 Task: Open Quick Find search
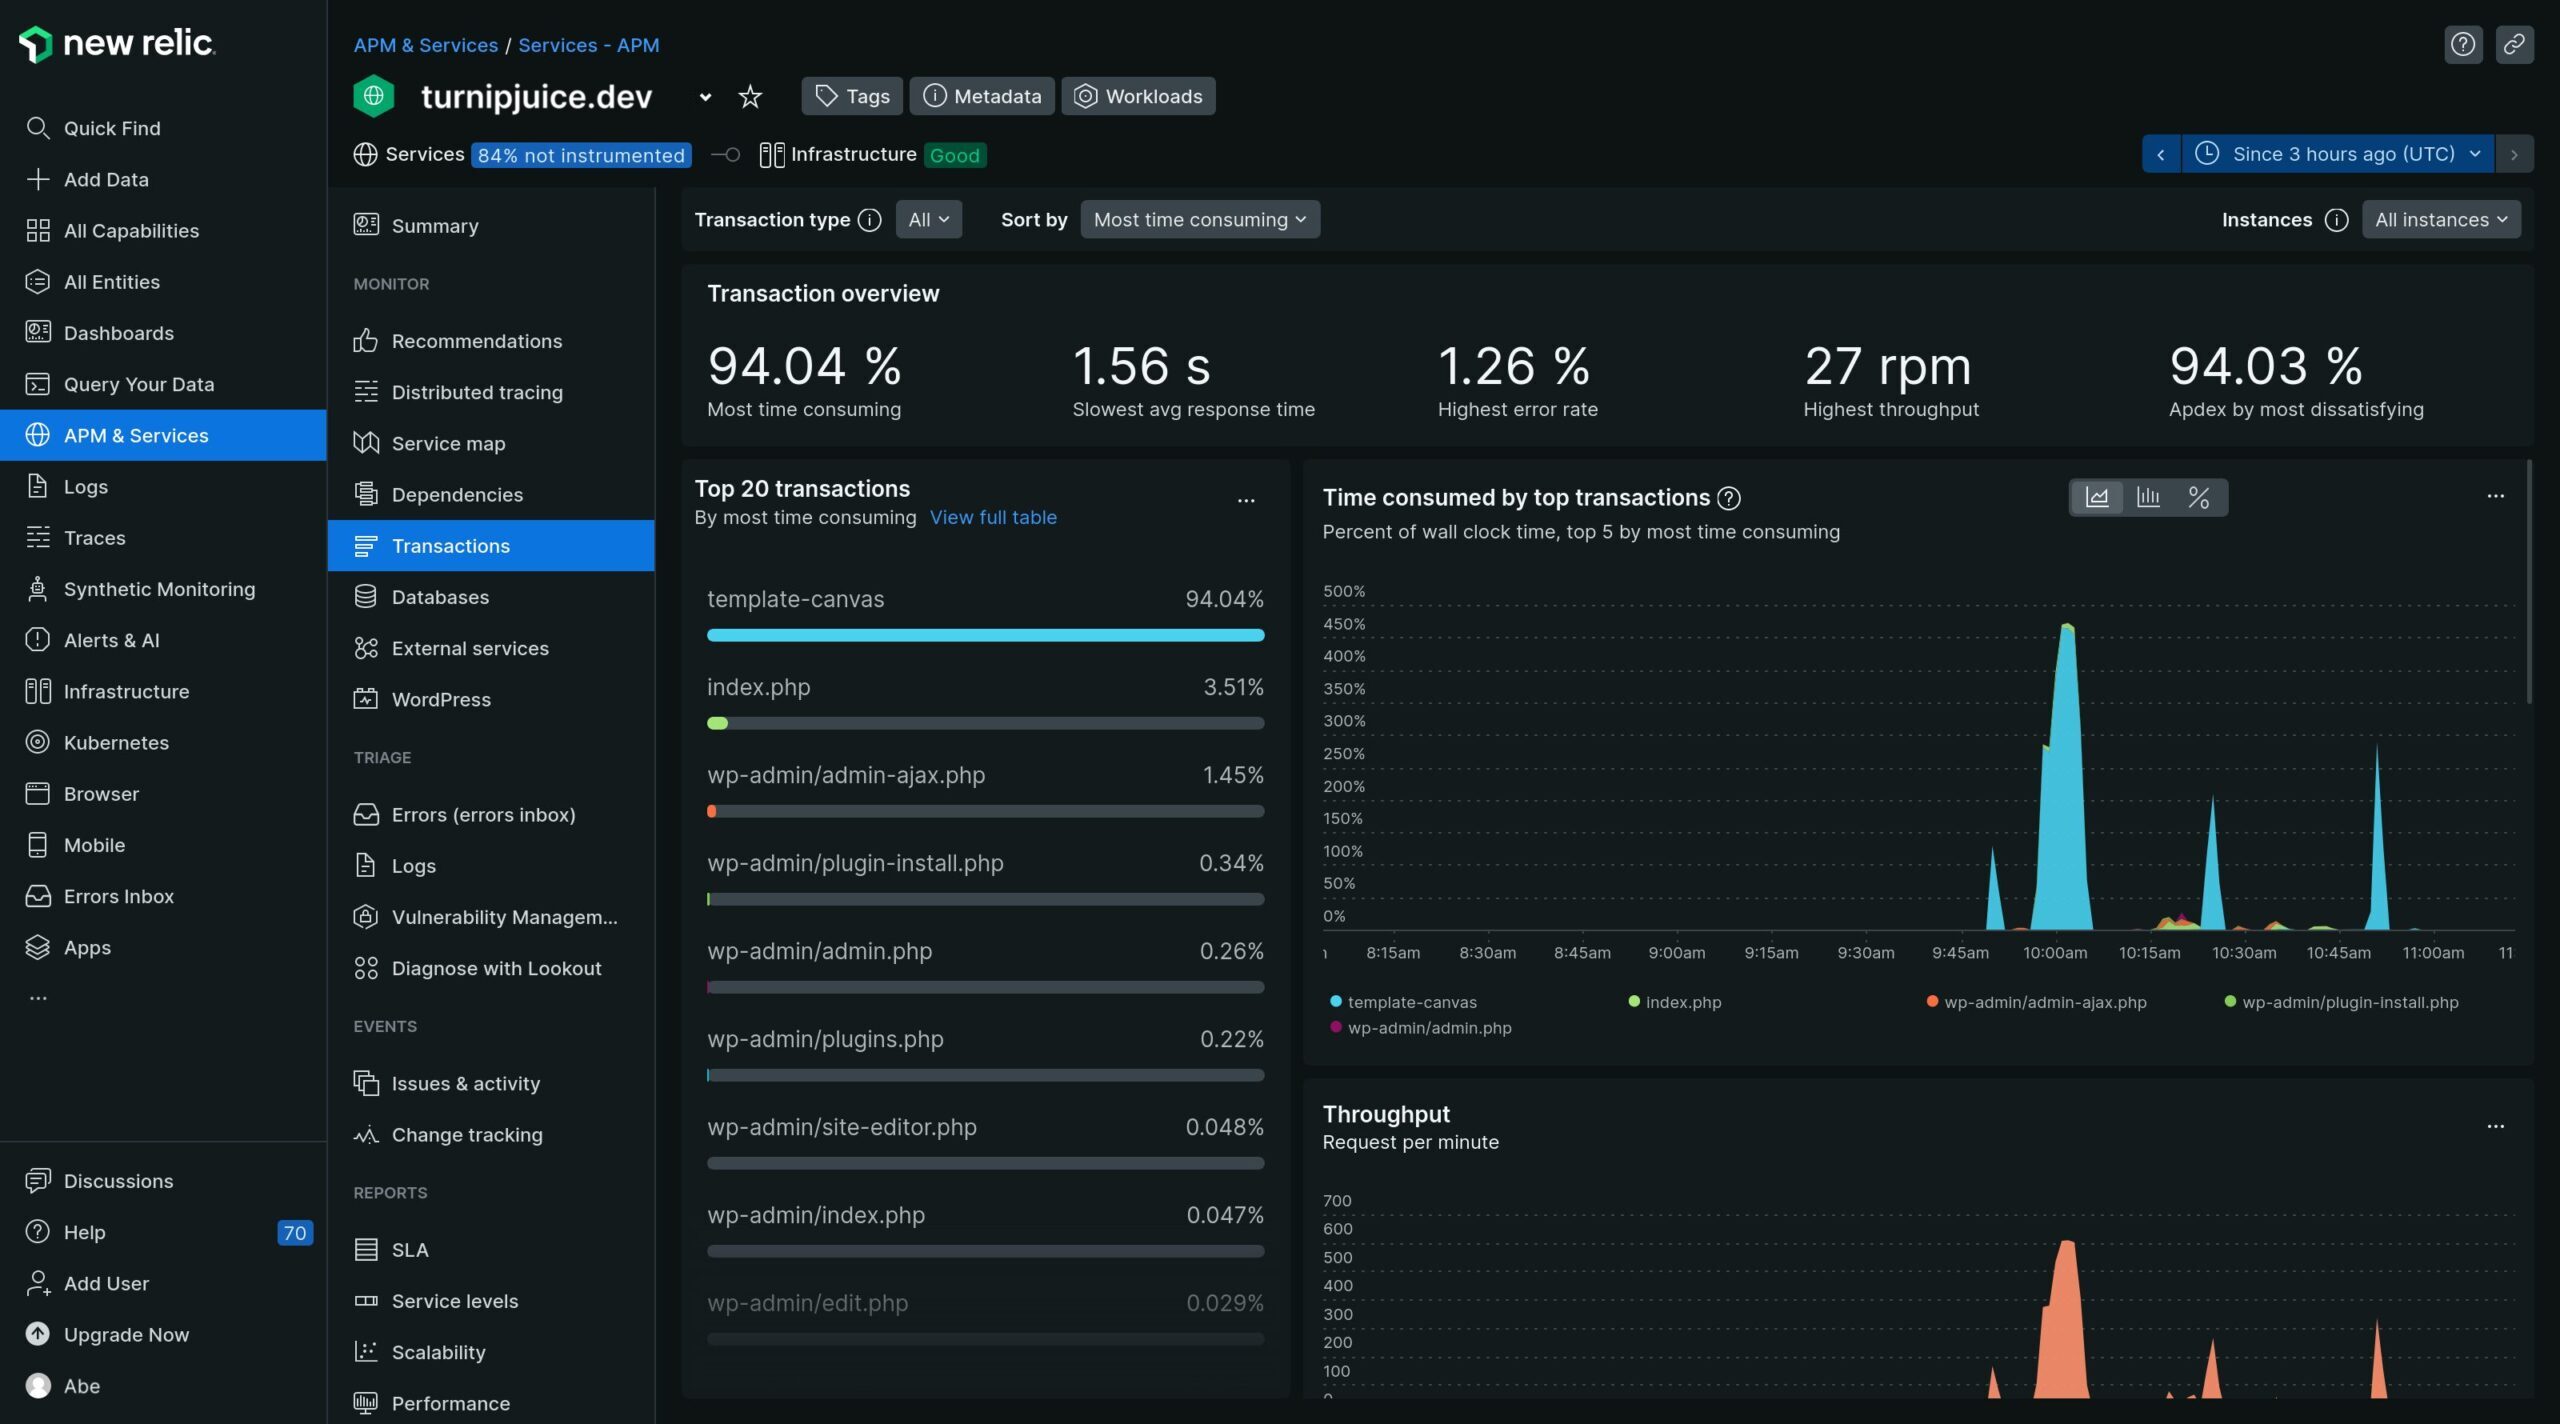point(163,128)
